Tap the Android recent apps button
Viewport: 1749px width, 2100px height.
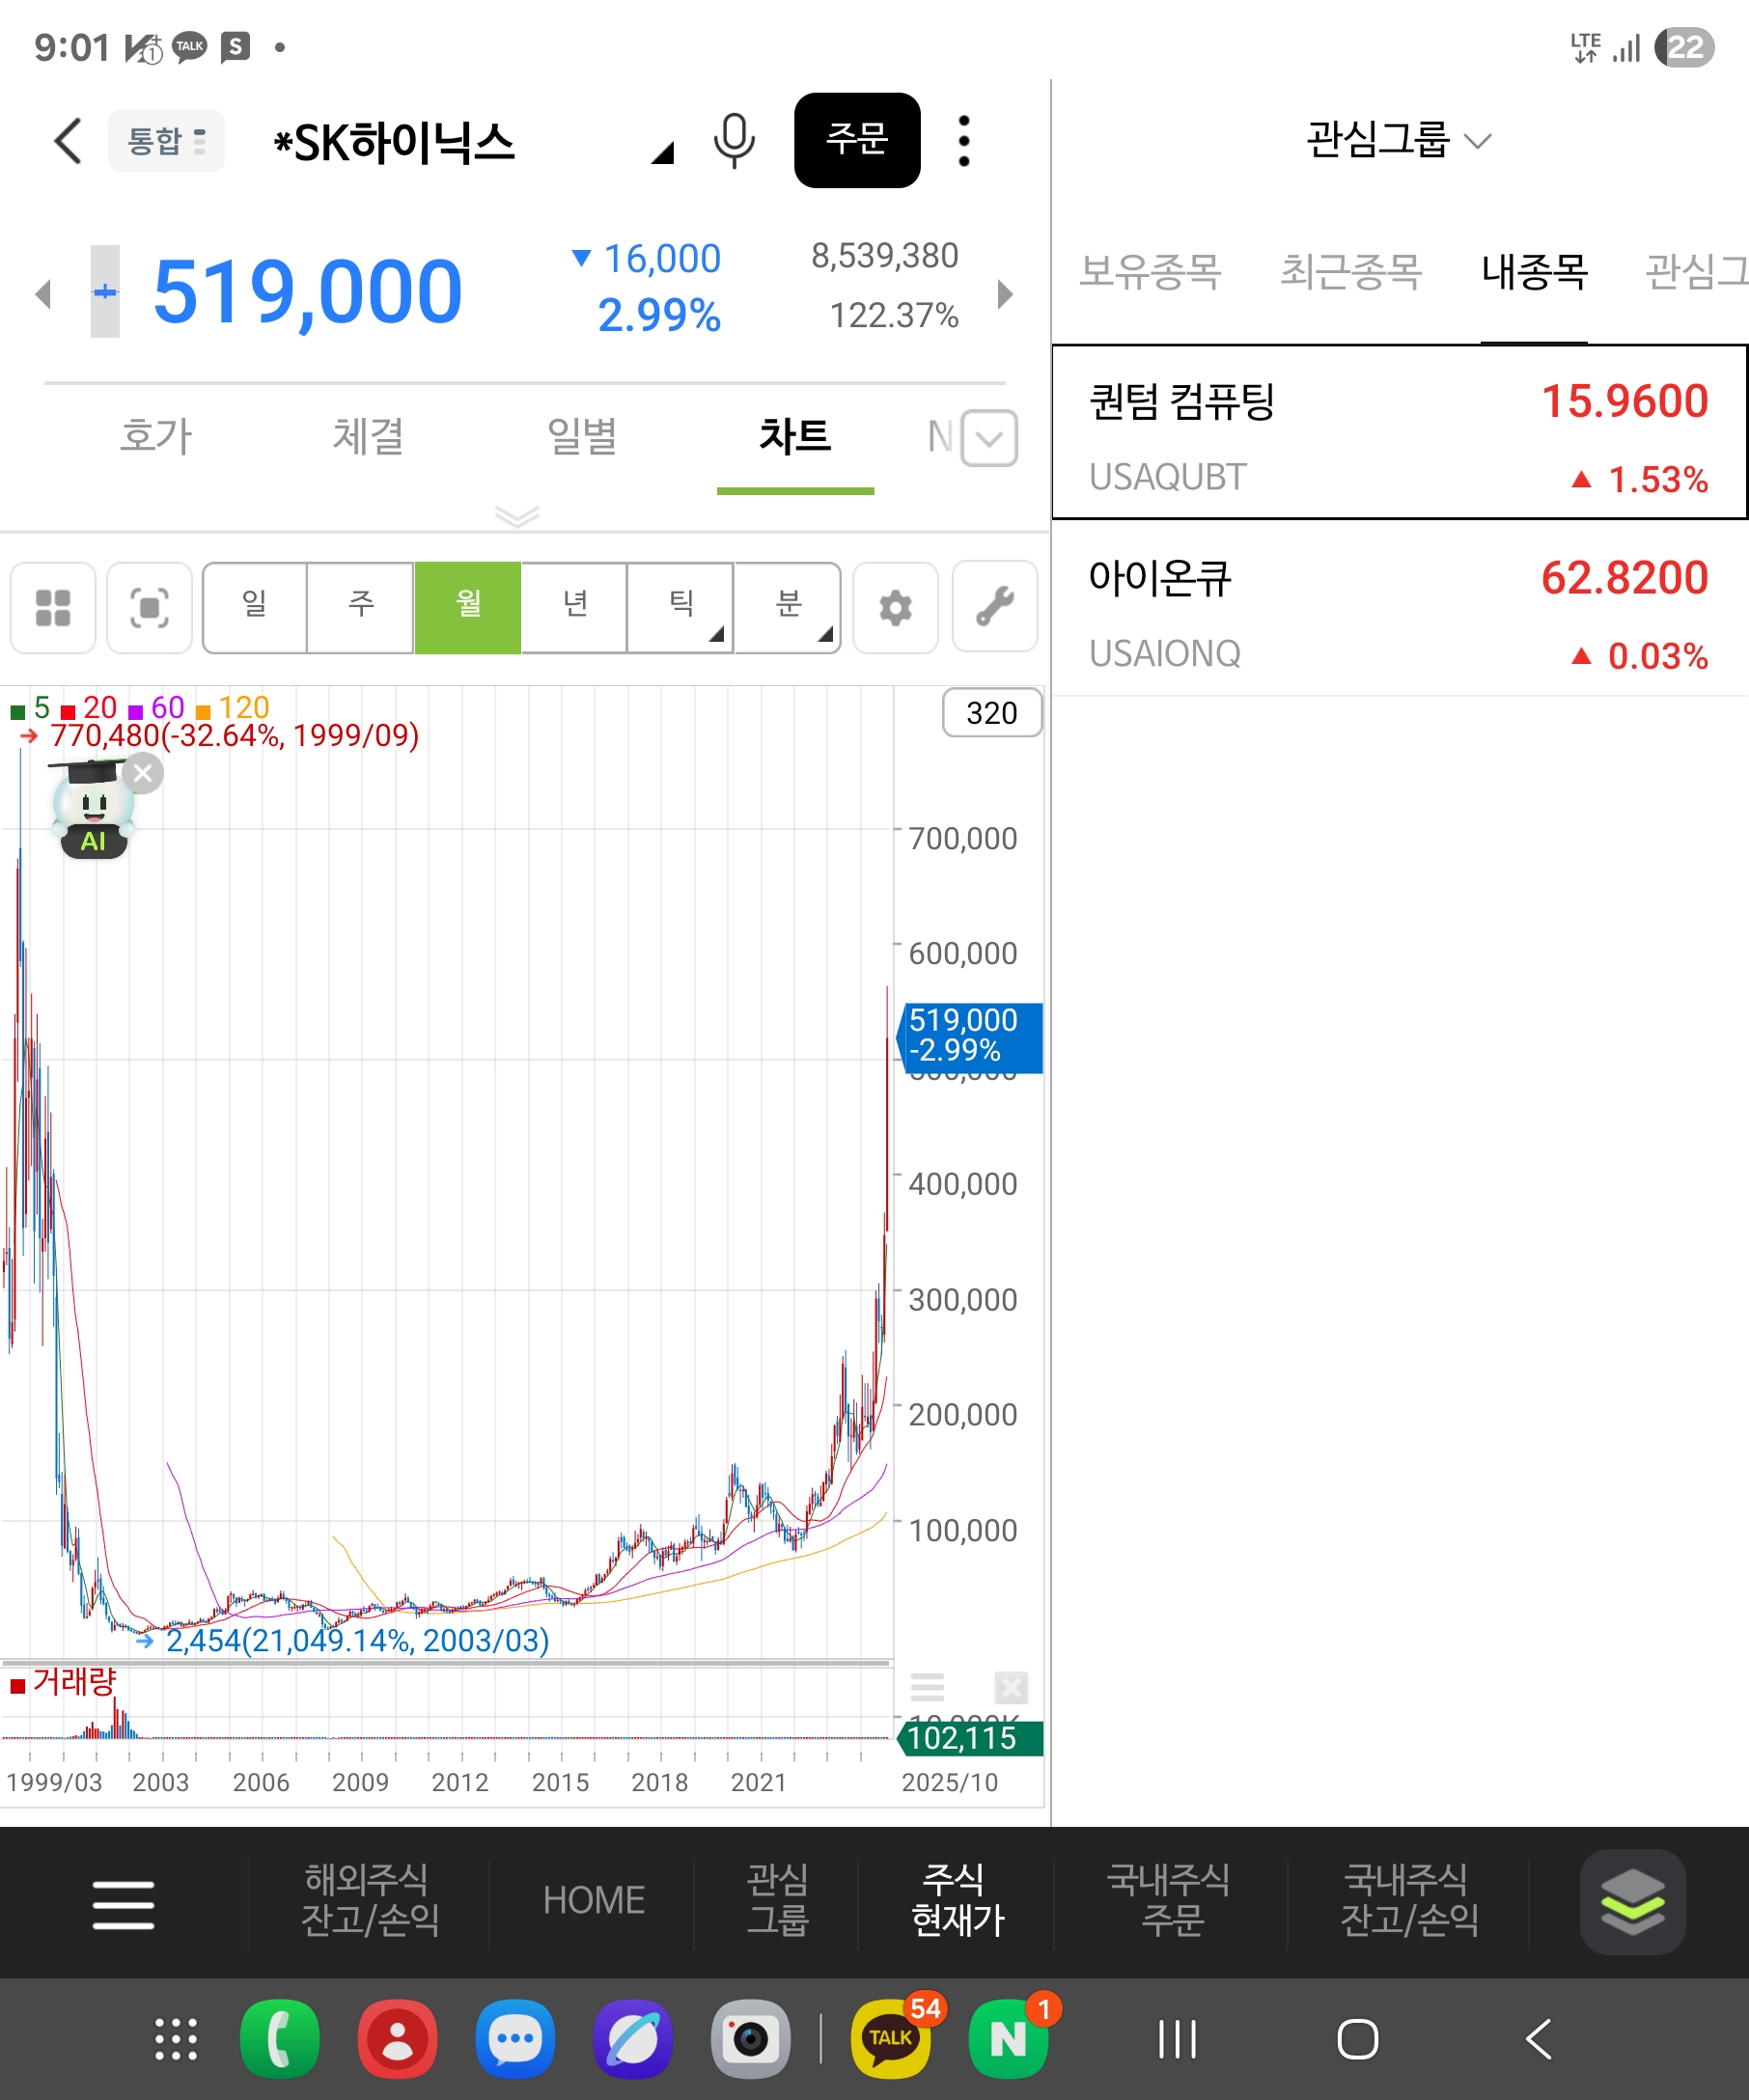[1177, 2039]
